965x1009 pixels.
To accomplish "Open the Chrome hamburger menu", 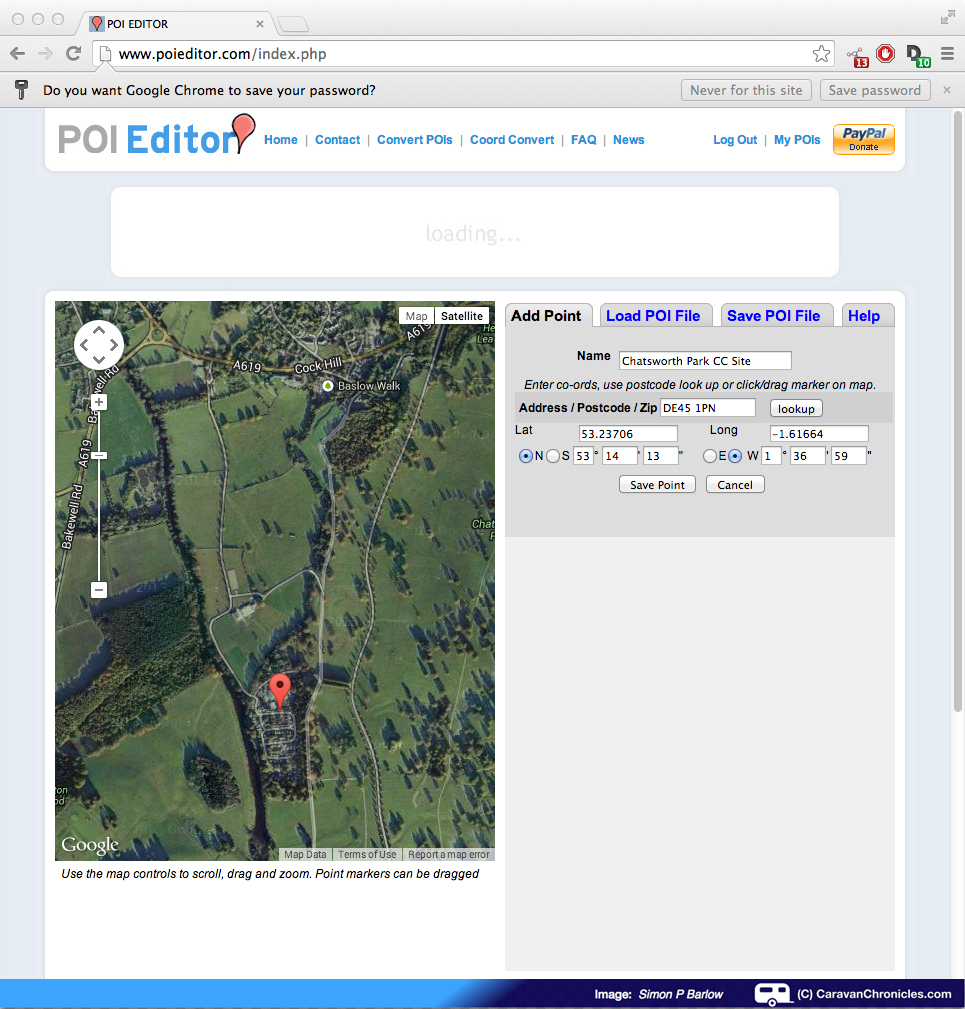I will click(x=946, y=54).
